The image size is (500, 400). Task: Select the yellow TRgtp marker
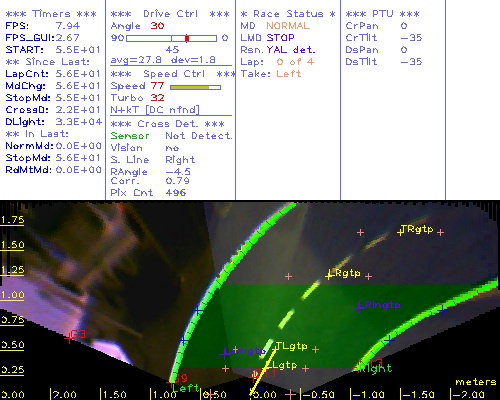coord(416,229)
